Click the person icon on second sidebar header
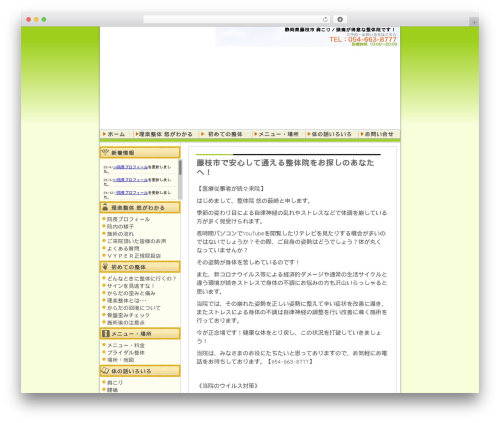 pyautogui.click(x=105, y=207)
